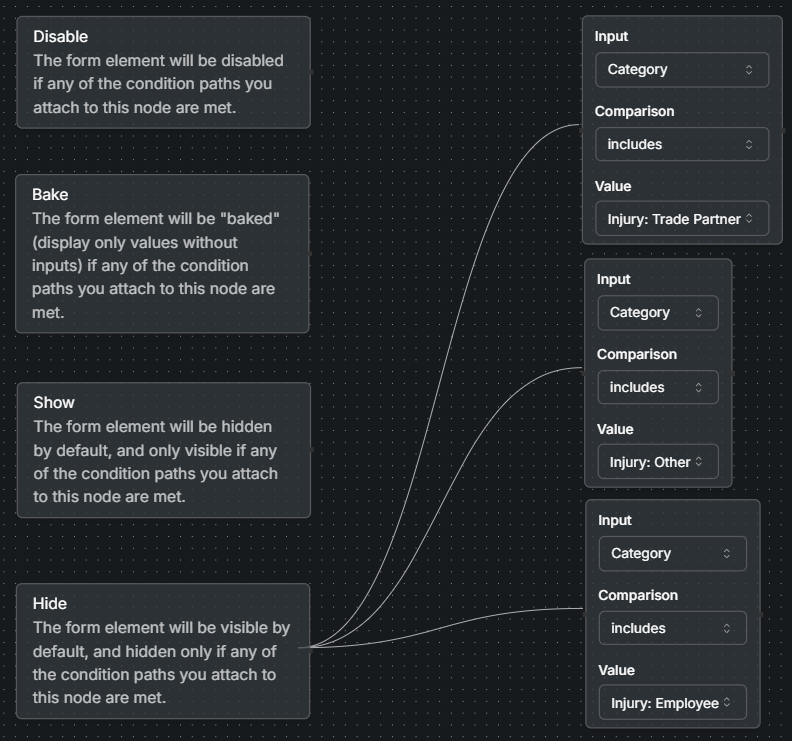The width and height of the screenshot is (792, 741).
Task: Click the Bake node's output connection handle
Action: click(x=310, y=253)
